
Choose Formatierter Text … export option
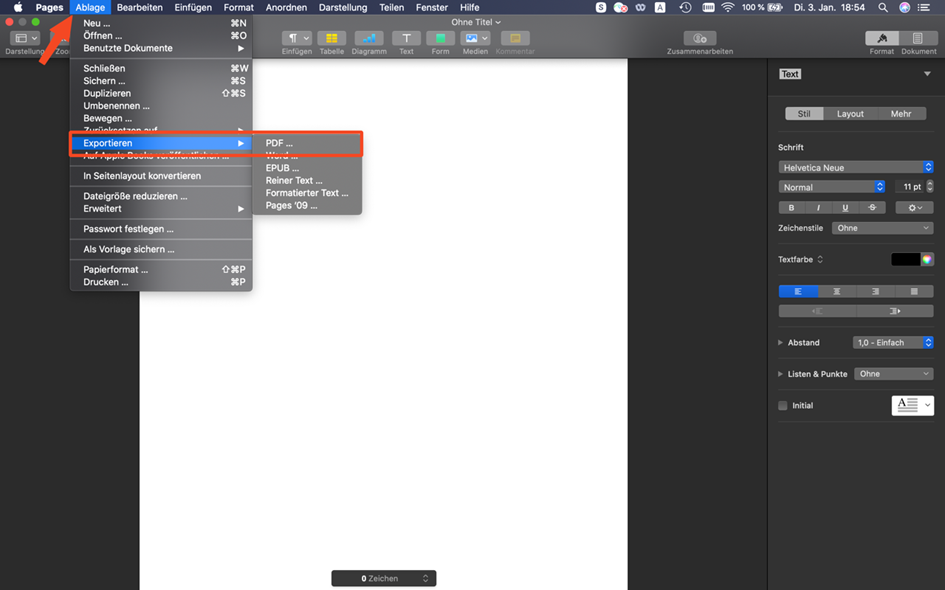coord(307,193)
